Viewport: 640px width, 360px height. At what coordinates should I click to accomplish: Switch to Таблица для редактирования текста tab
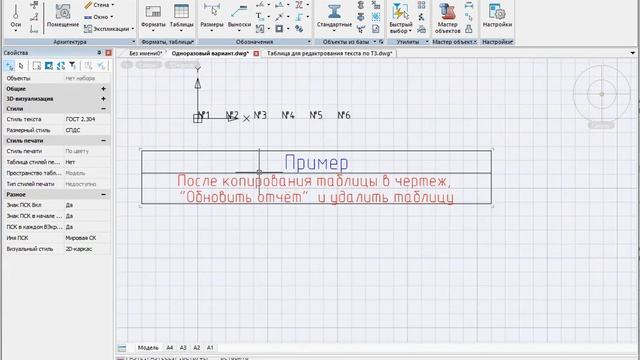[330, 53]
